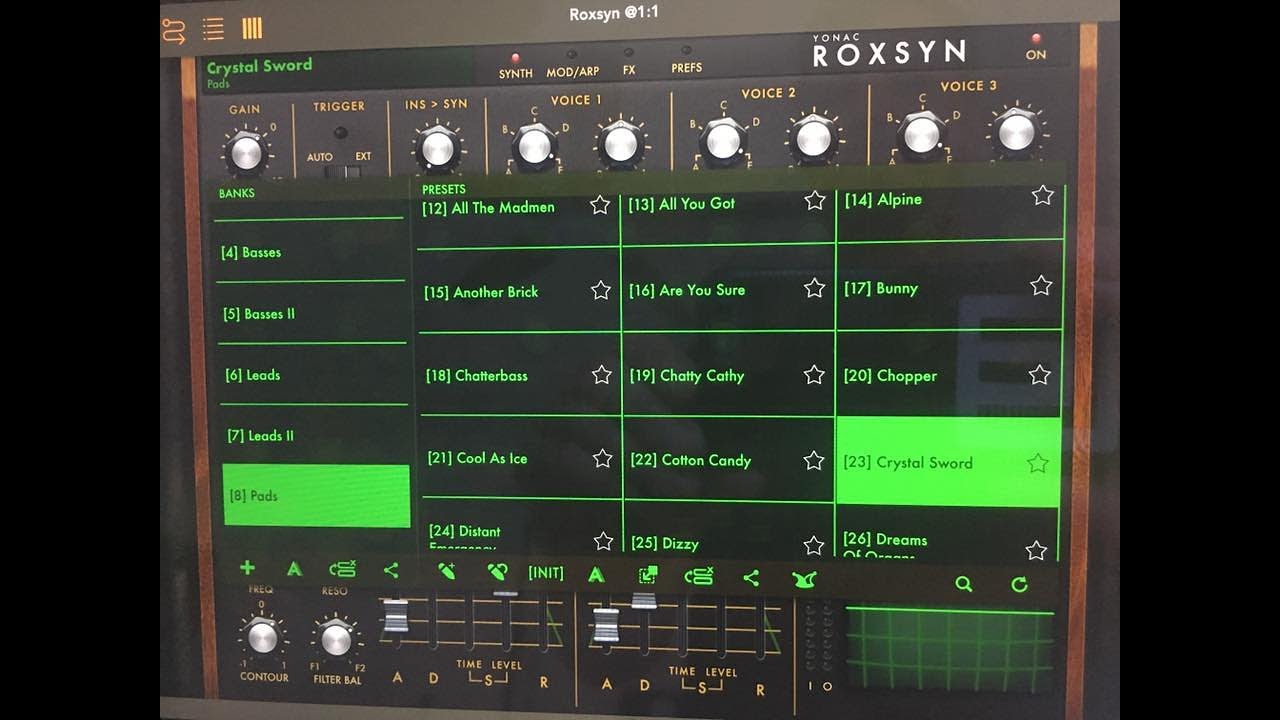Switch to list view icon in top bar

[213, 29]
